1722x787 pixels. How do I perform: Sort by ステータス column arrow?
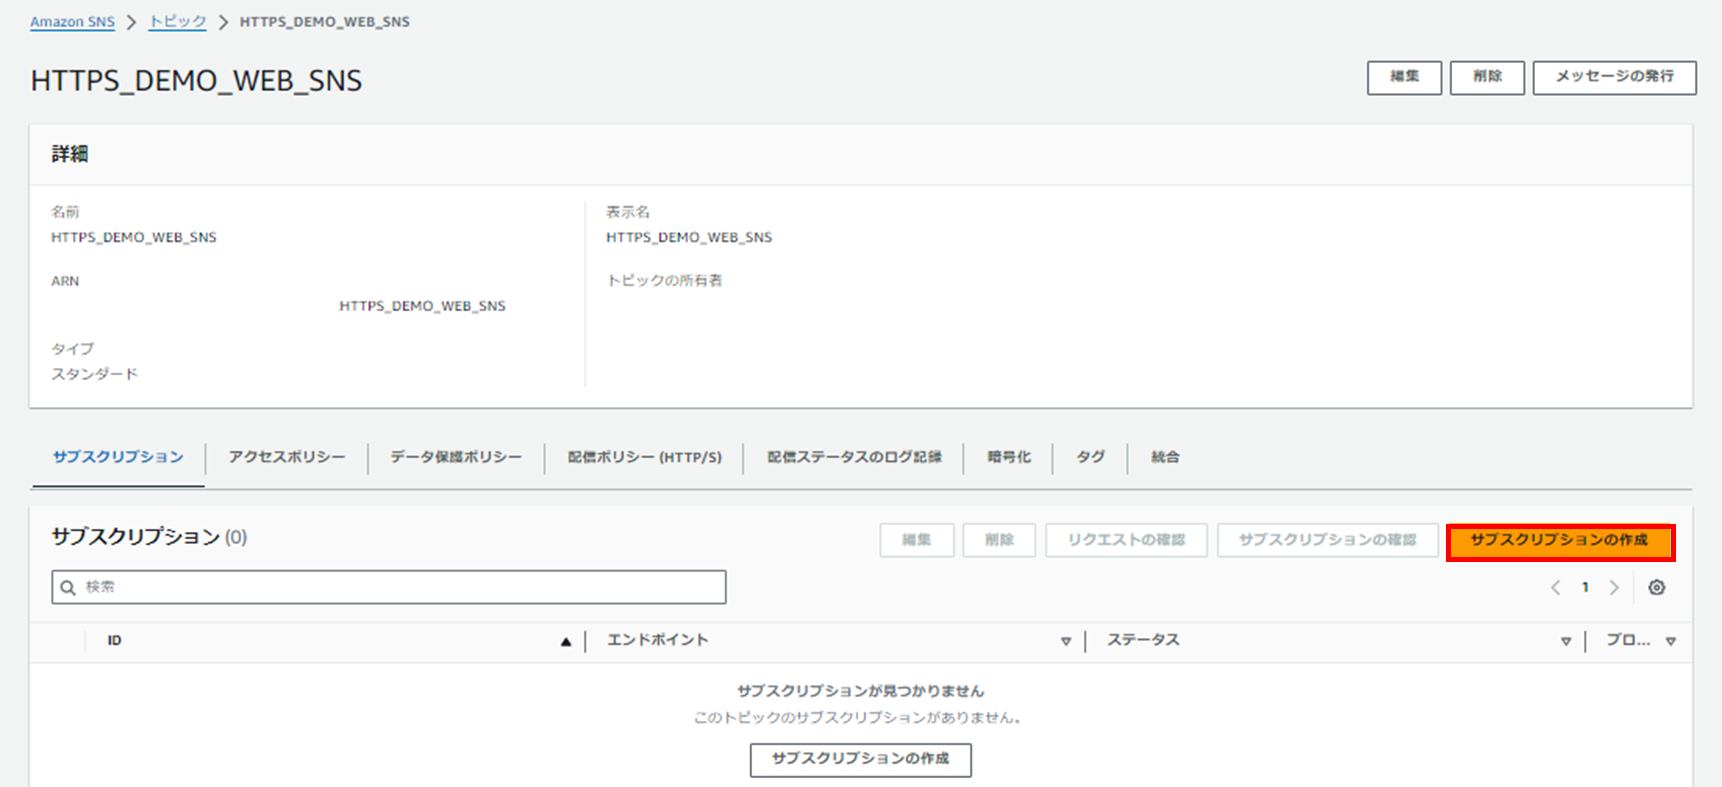click(x=1566, y=642)
